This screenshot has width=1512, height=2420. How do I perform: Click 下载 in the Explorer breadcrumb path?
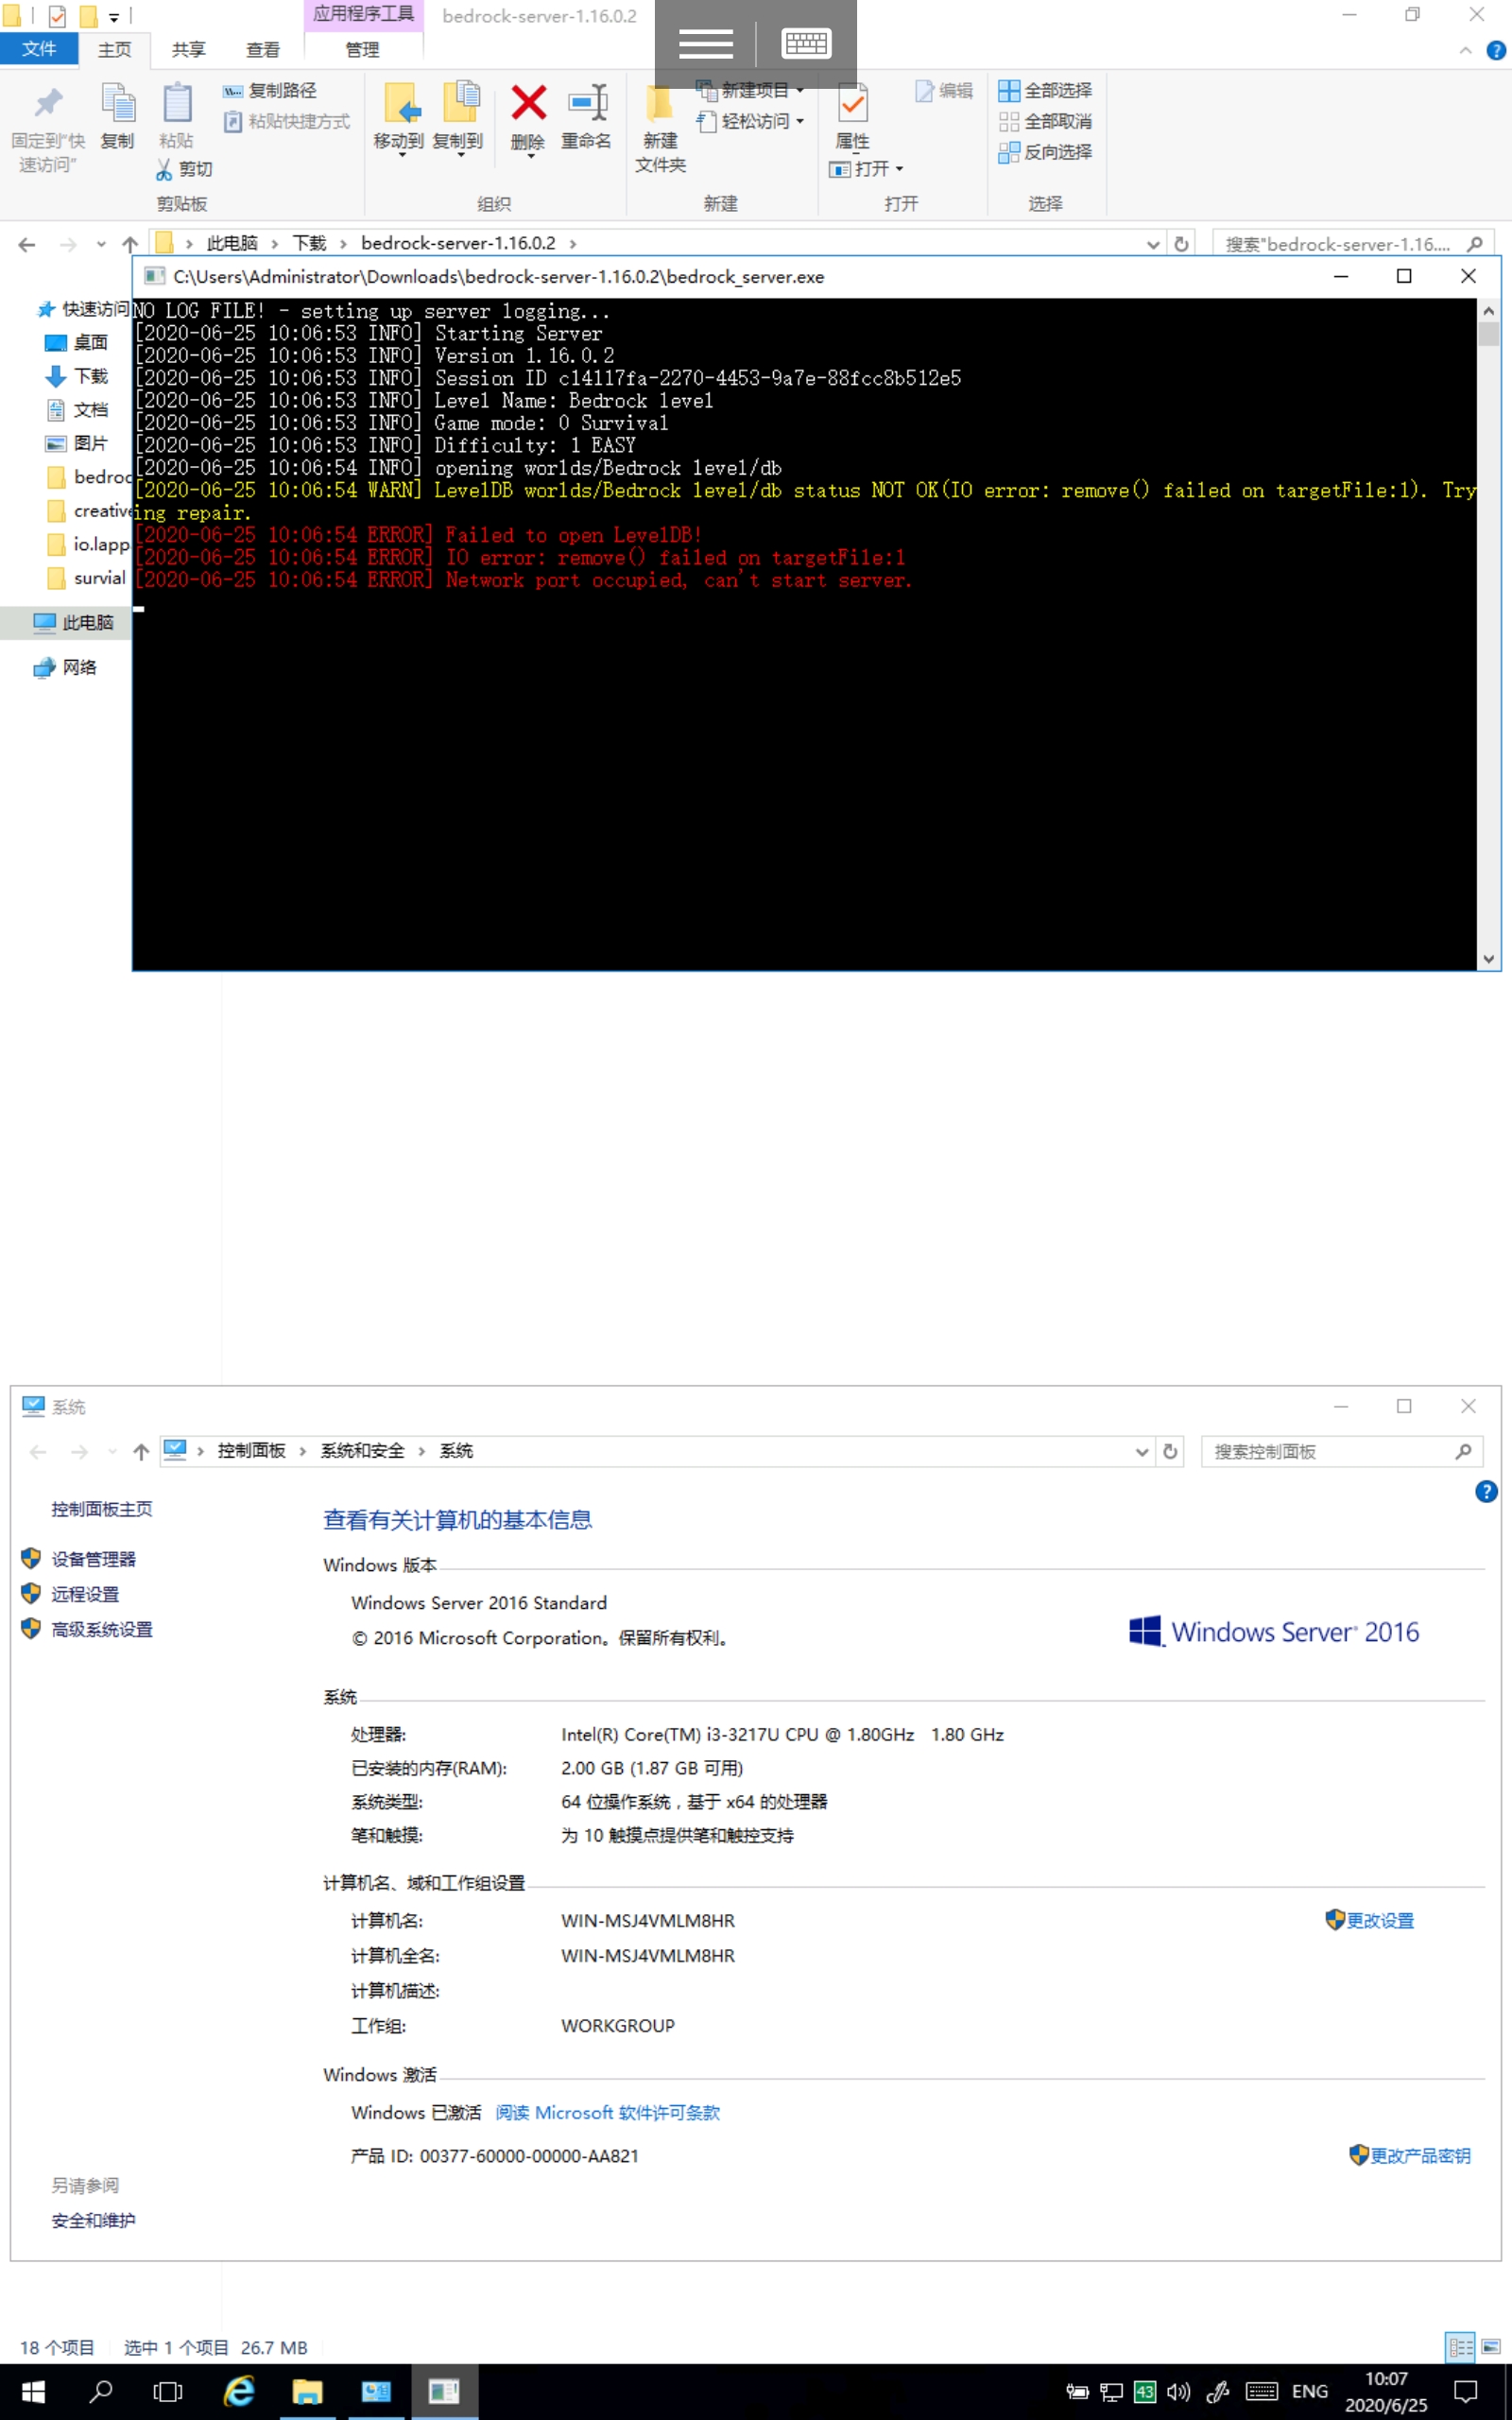point(309,244)
